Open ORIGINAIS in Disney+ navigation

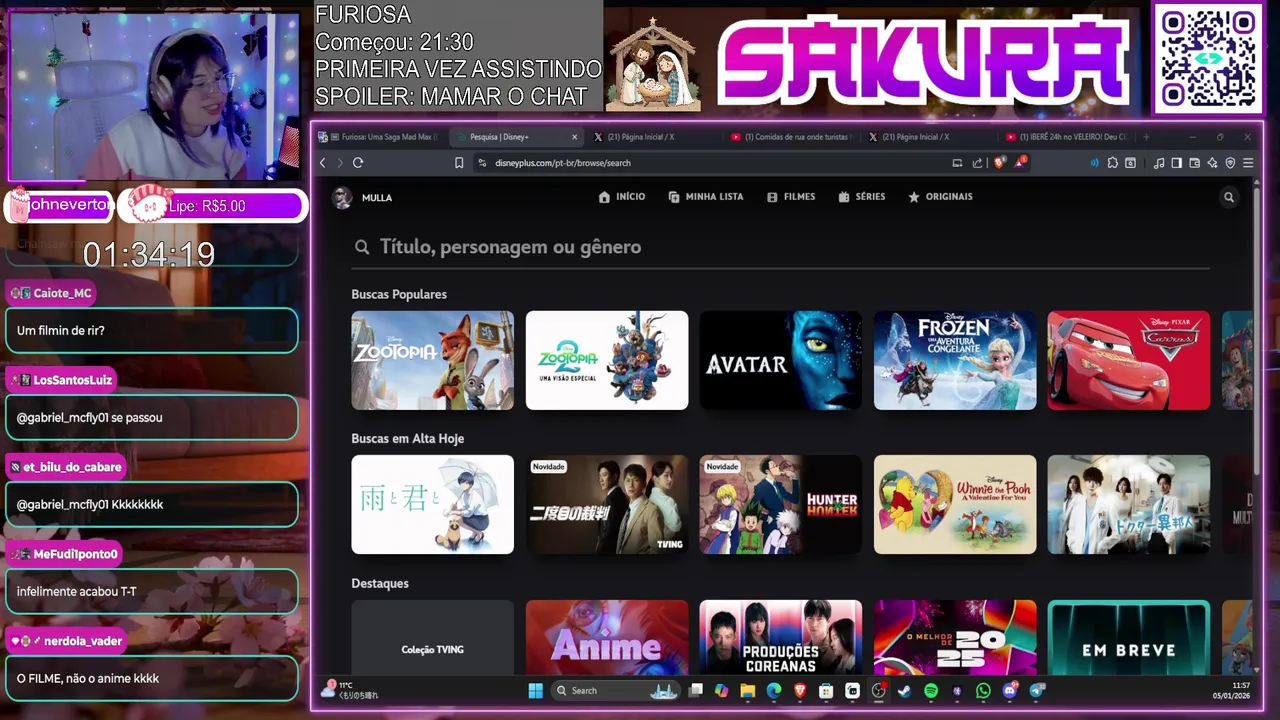pos(940,197)
